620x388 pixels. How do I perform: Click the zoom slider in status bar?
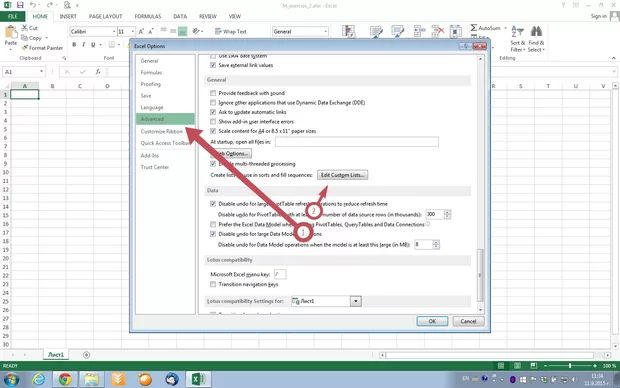coord(570,366)
